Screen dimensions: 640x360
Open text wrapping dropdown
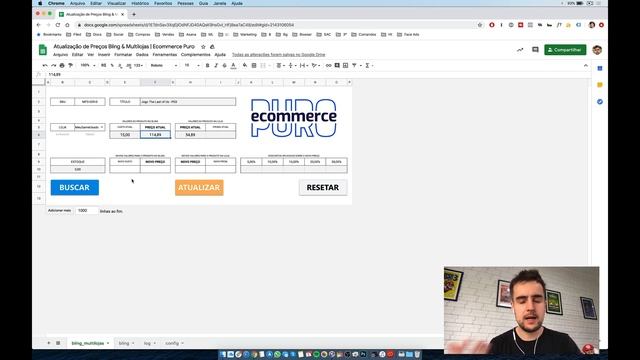click(303, 65)
